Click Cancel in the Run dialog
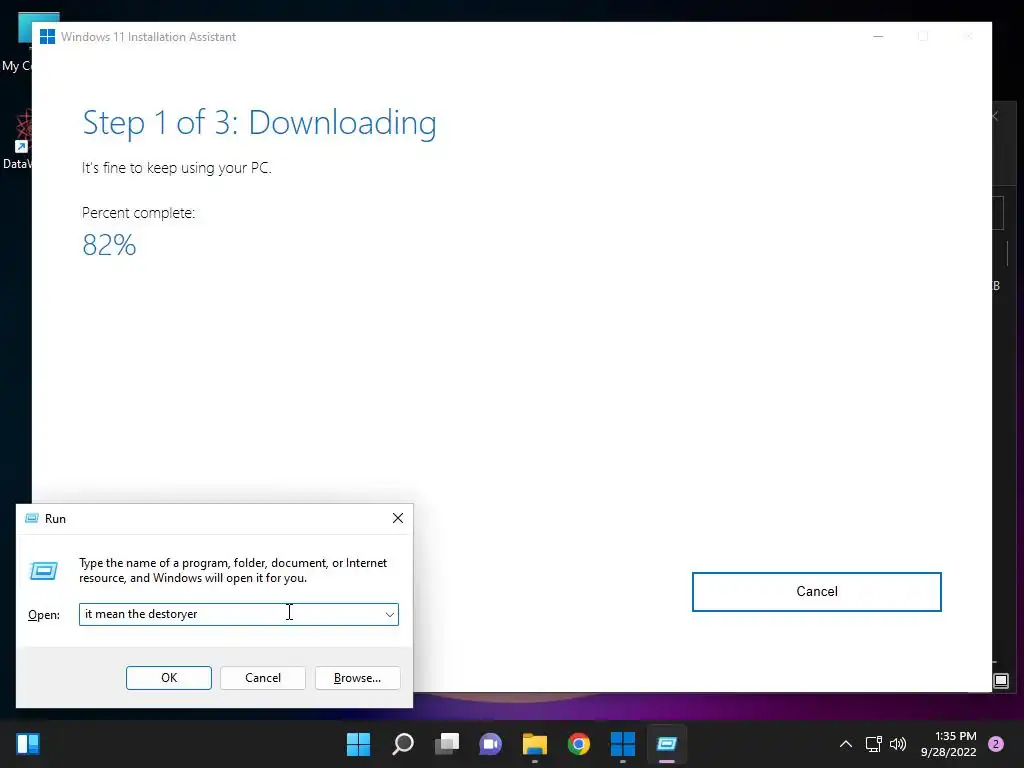 (263, 678)
